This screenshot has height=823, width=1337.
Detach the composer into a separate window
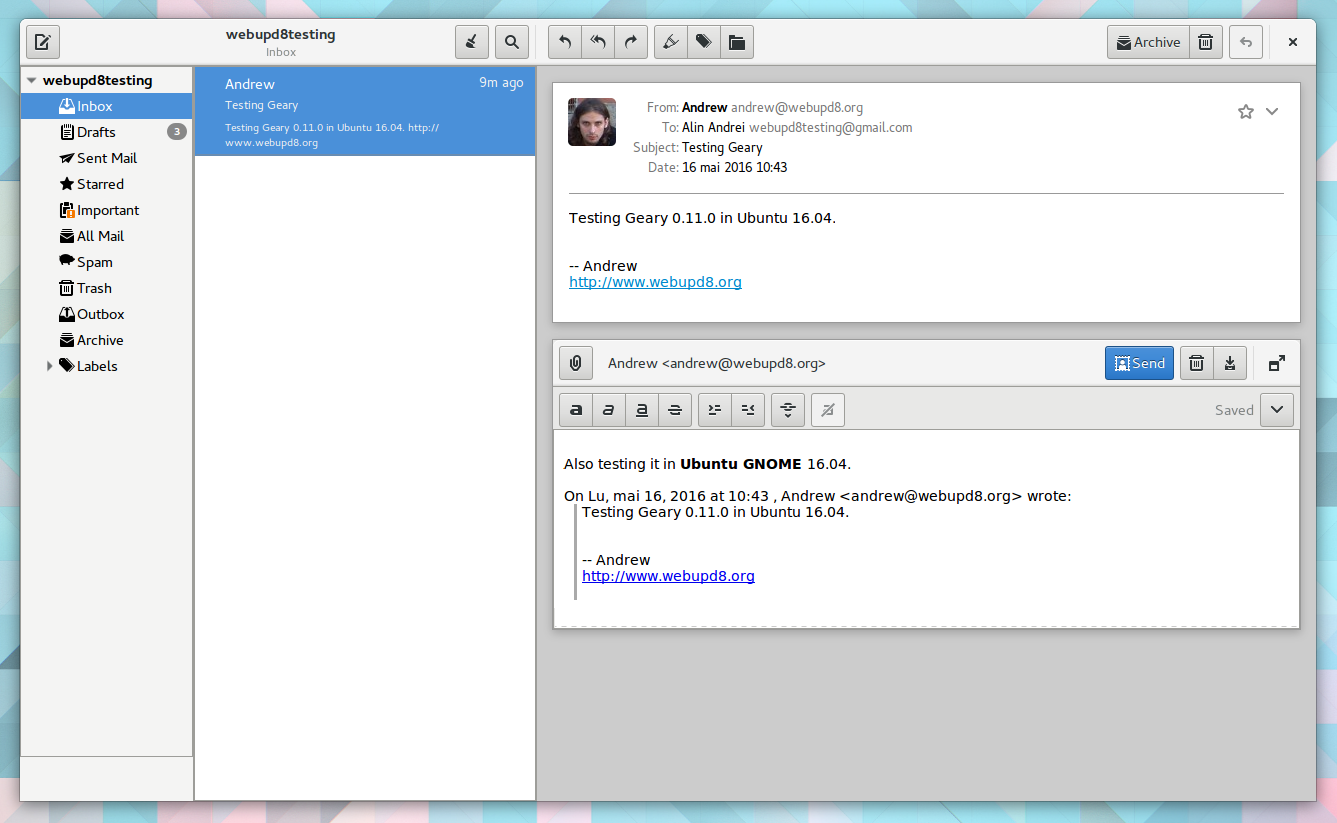pyautogui.click(x=1276, y=363)
